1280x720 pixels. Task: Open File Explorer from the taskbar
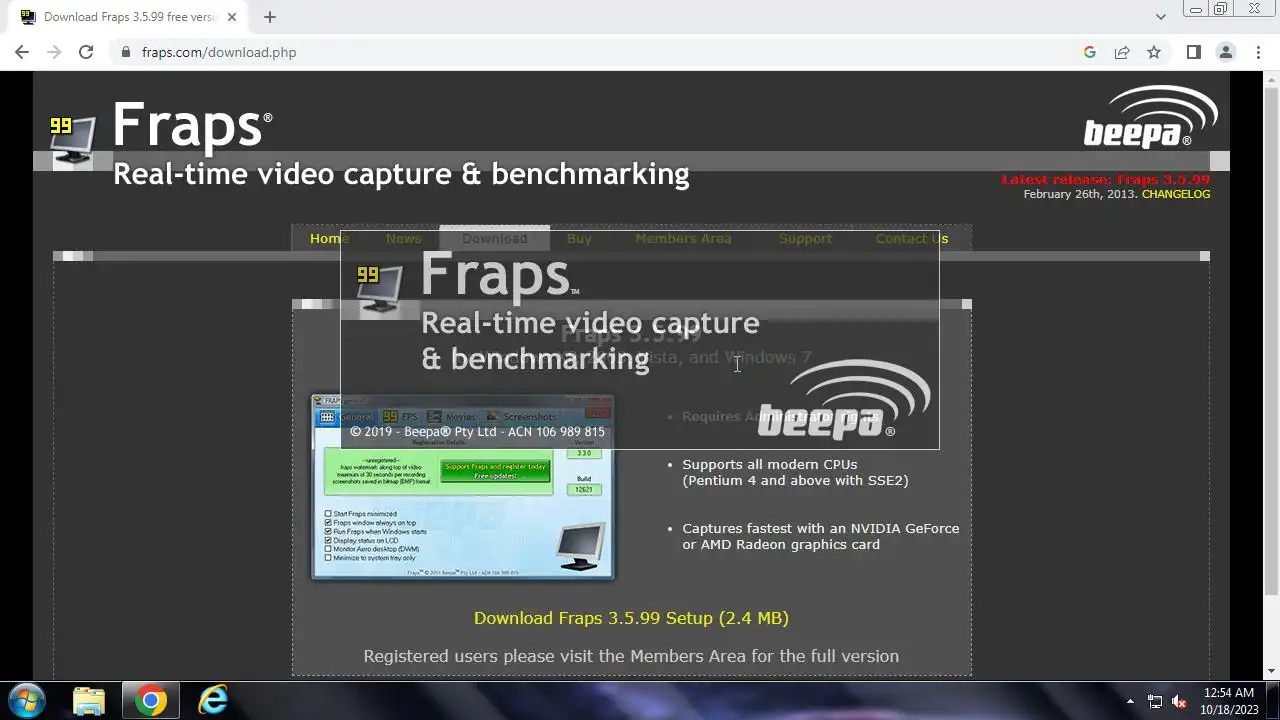click(x=89, y=701)
